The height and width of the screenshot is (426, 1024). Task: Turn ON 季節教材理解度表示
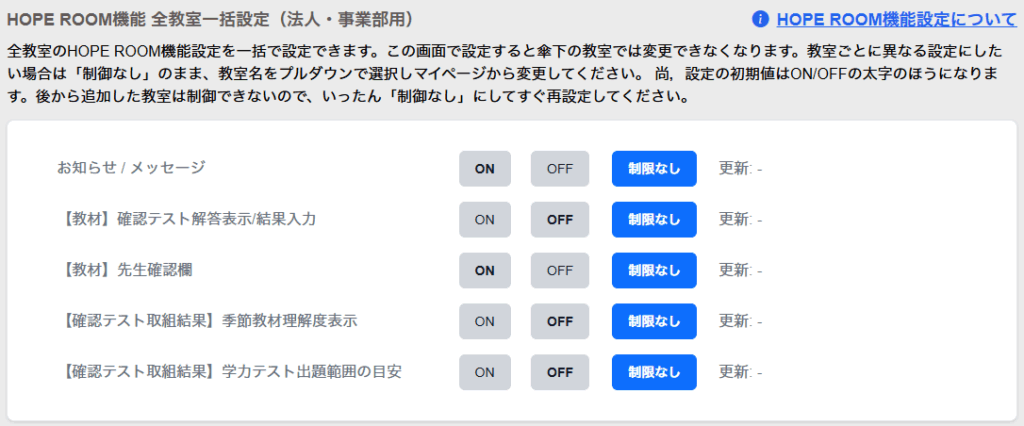(x=485, y=321)
